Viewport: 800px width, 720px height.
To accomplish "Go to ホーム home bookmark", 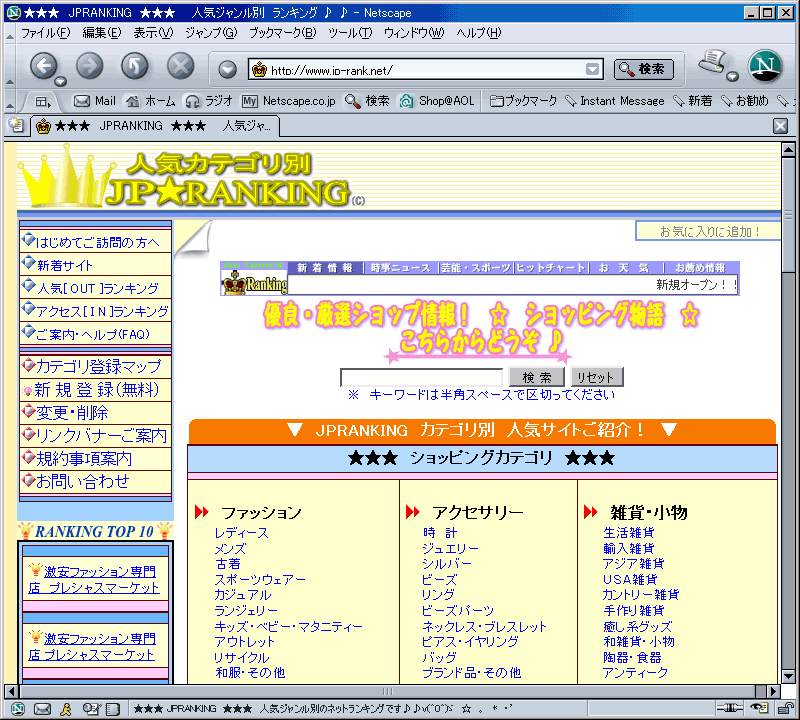I will click(x=151, y=101).
